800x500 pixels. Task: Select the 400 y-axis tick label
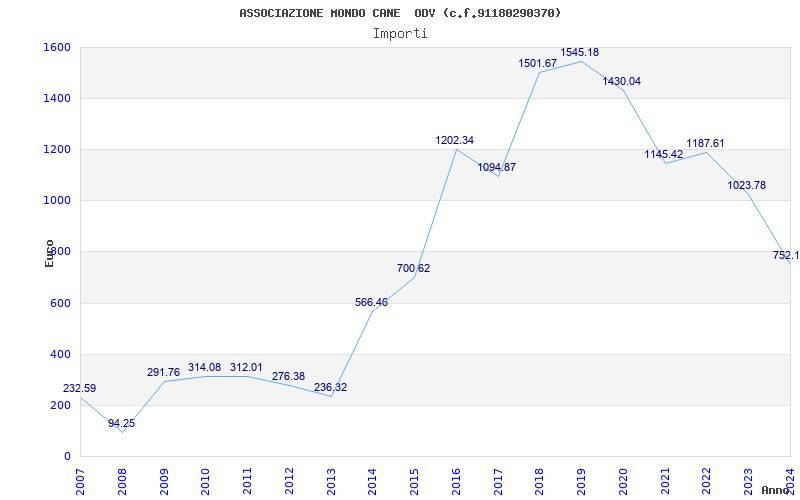59,355
